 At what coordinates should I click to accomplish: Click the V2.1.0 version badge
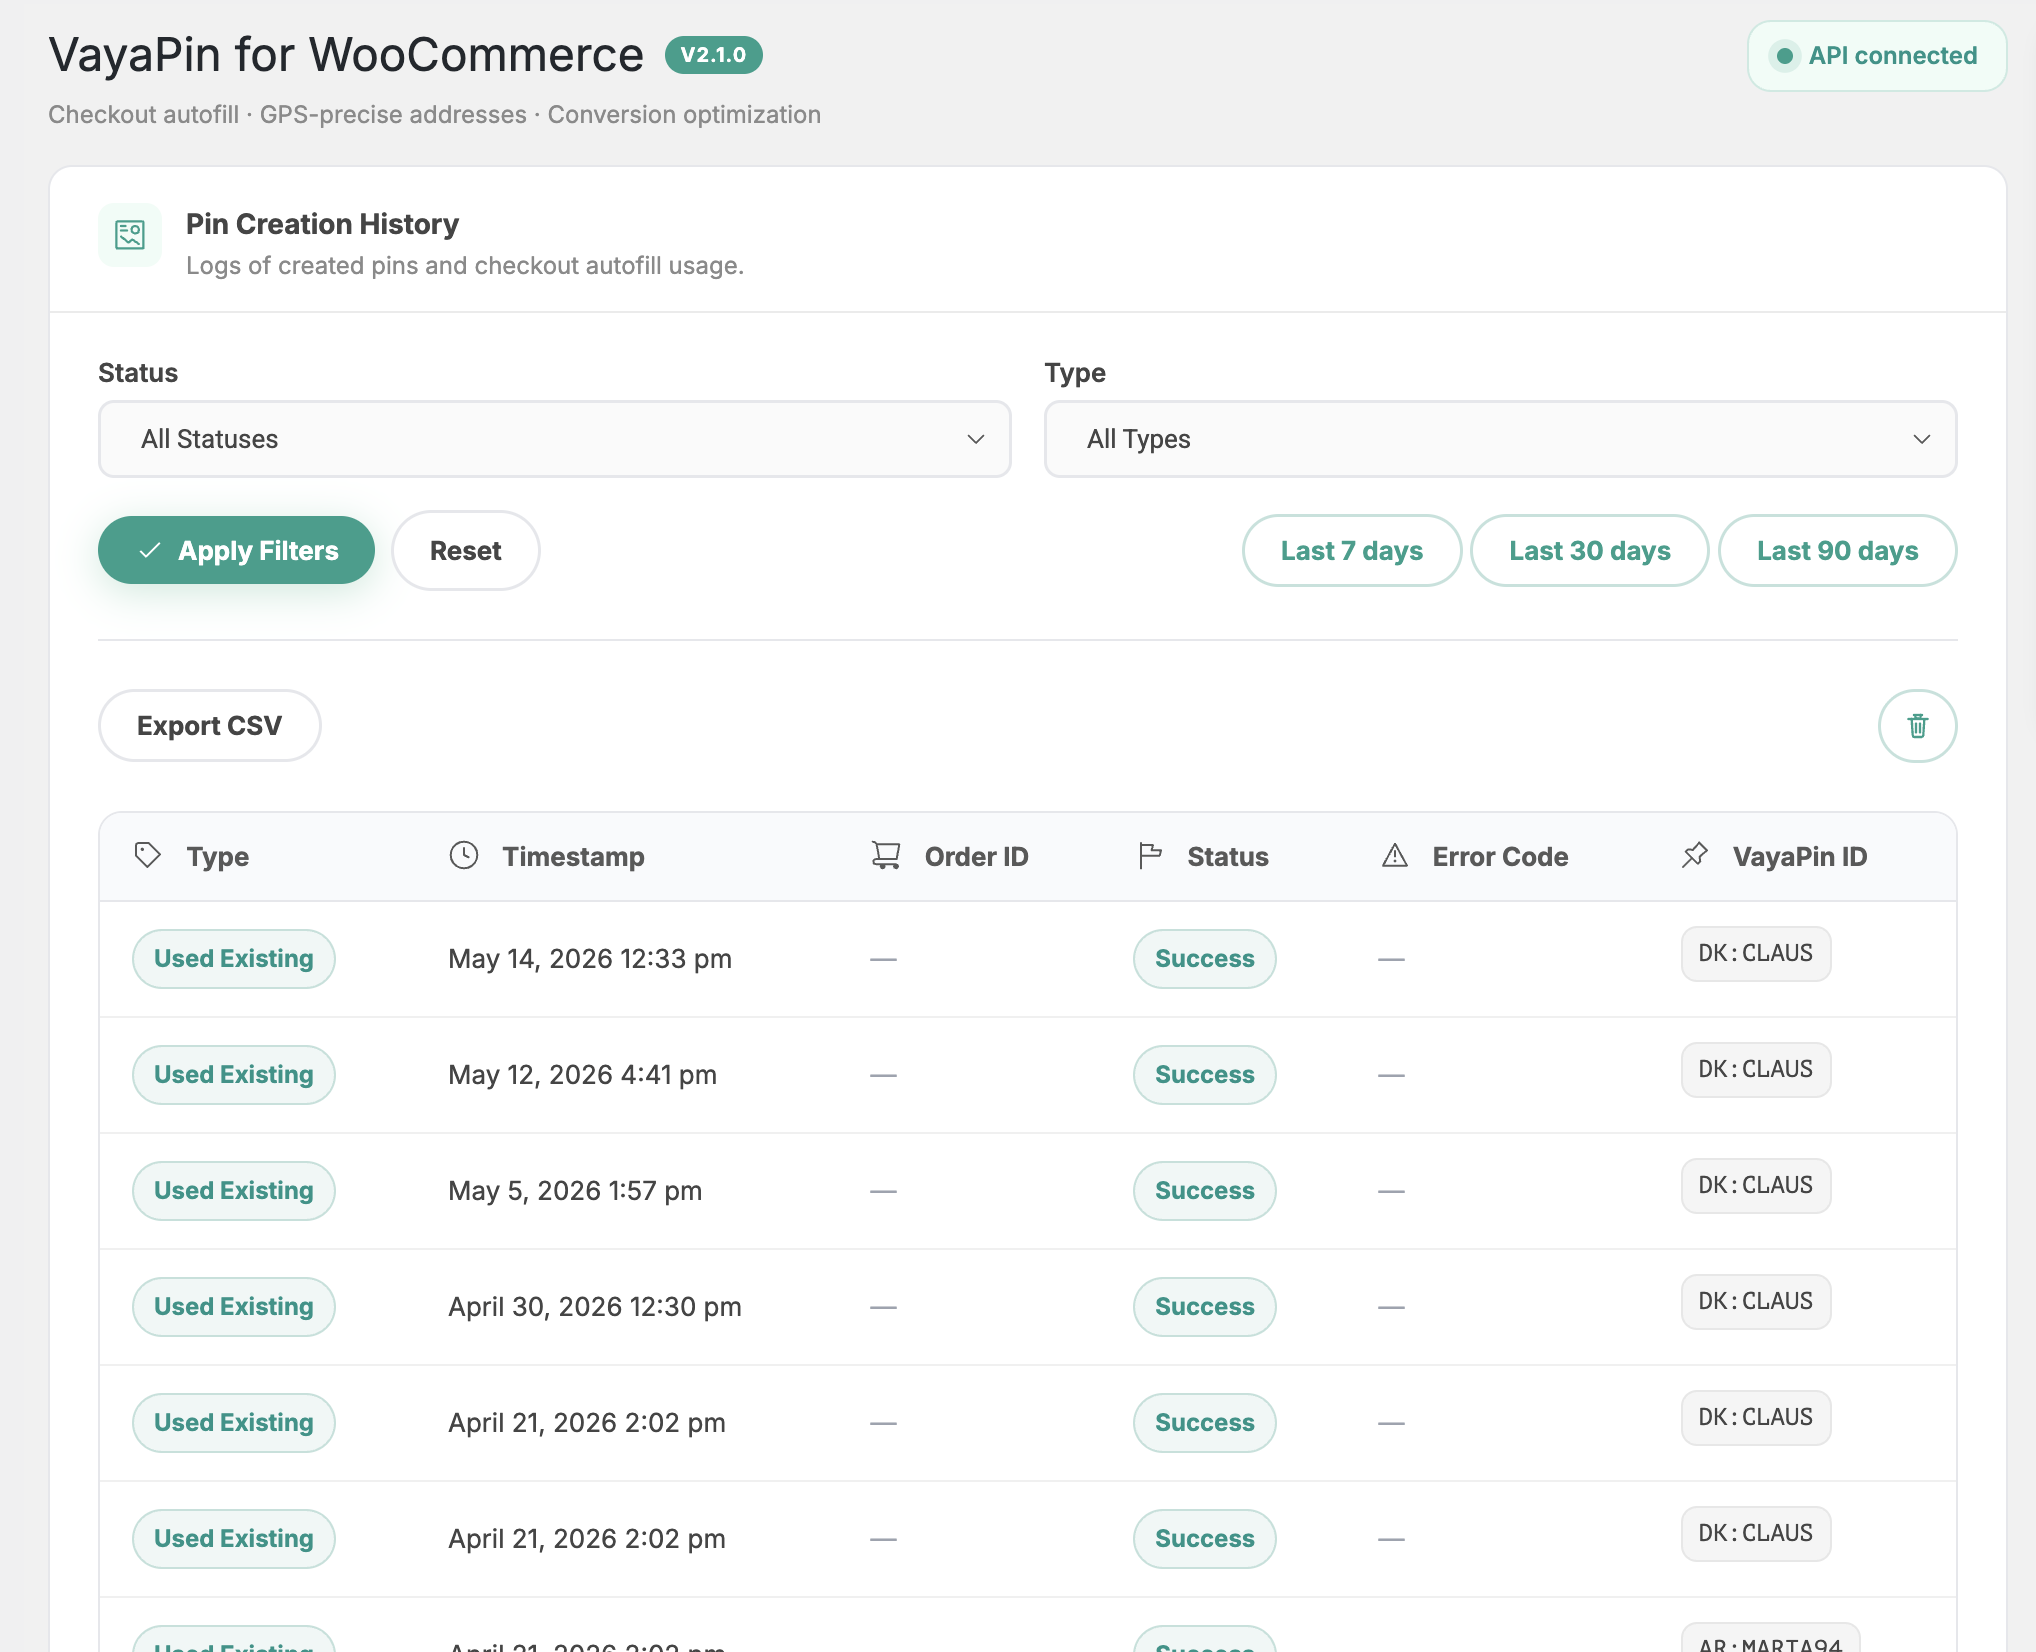(714, 55)
